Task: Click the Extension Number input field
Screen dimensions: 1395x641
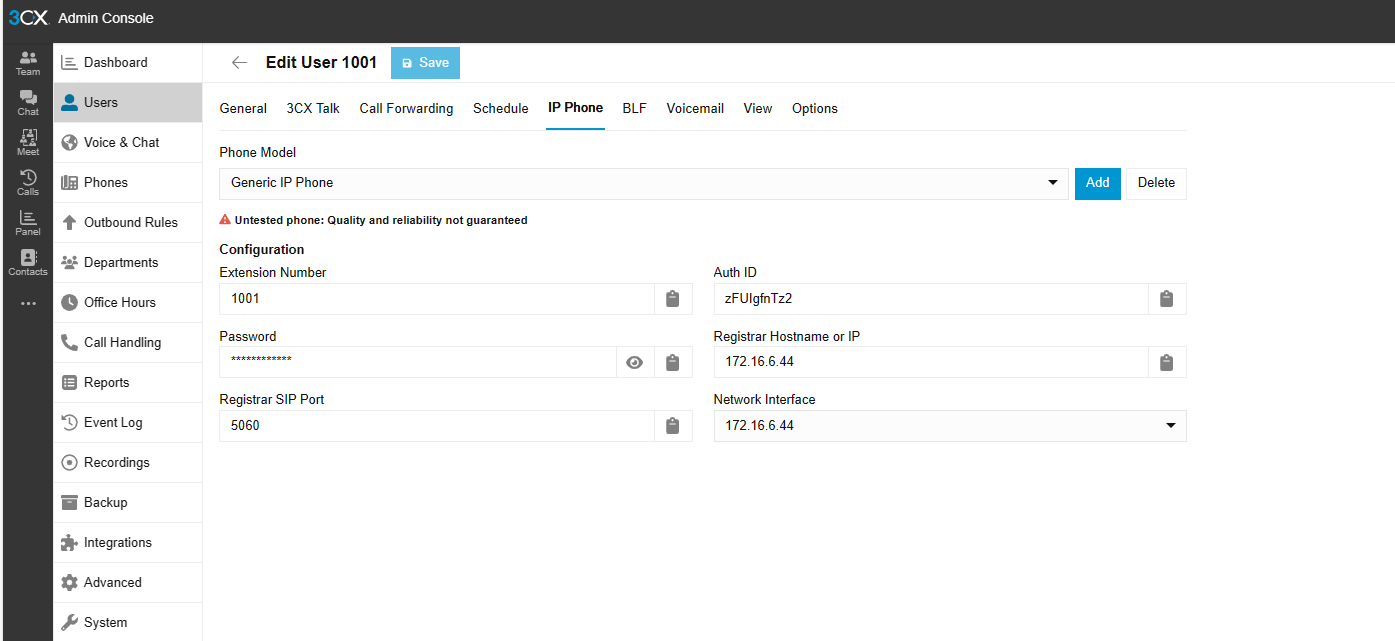Action: pos(437,299)
